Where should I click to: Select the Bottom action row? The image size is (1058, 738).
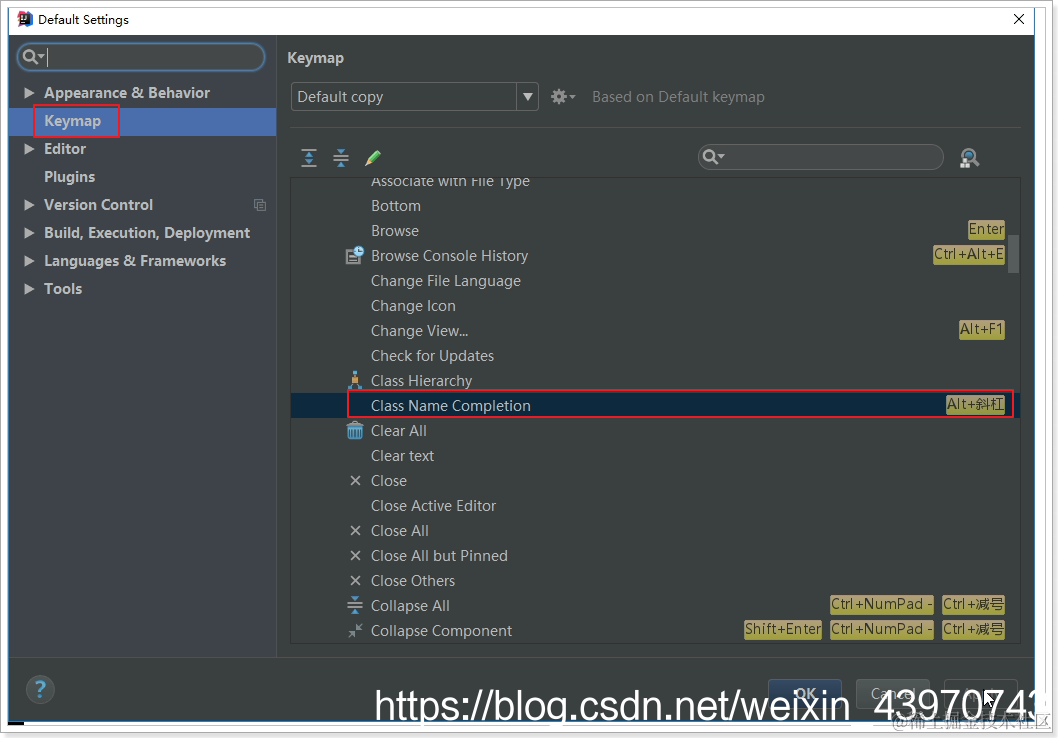pyautogui.click(x=655, y=206)
